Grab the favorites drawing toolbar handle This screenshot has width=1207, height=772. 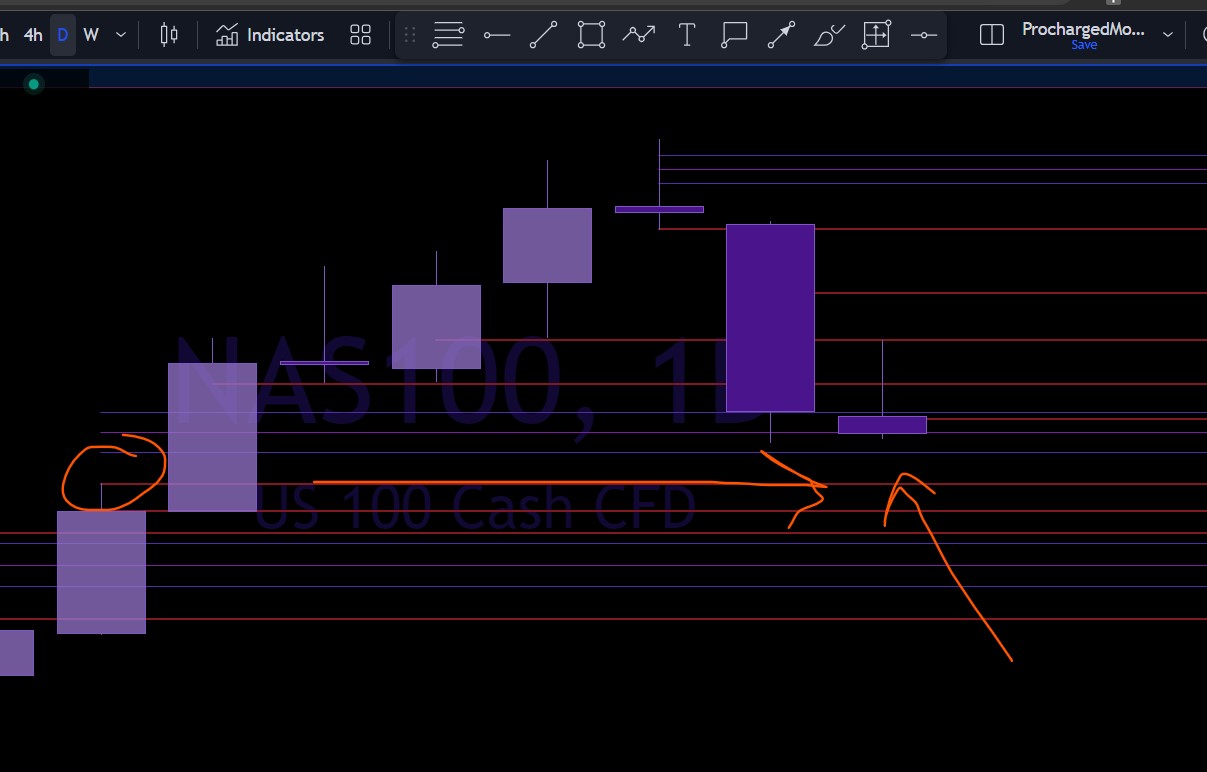pyautogui.click(x=409, y=36)
